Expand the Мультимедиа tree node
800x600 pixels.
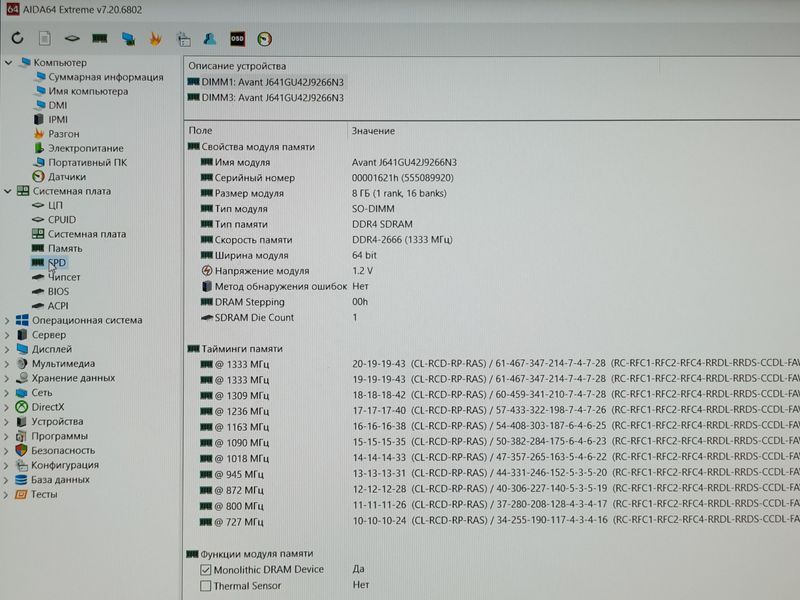[x=7, y=364]
